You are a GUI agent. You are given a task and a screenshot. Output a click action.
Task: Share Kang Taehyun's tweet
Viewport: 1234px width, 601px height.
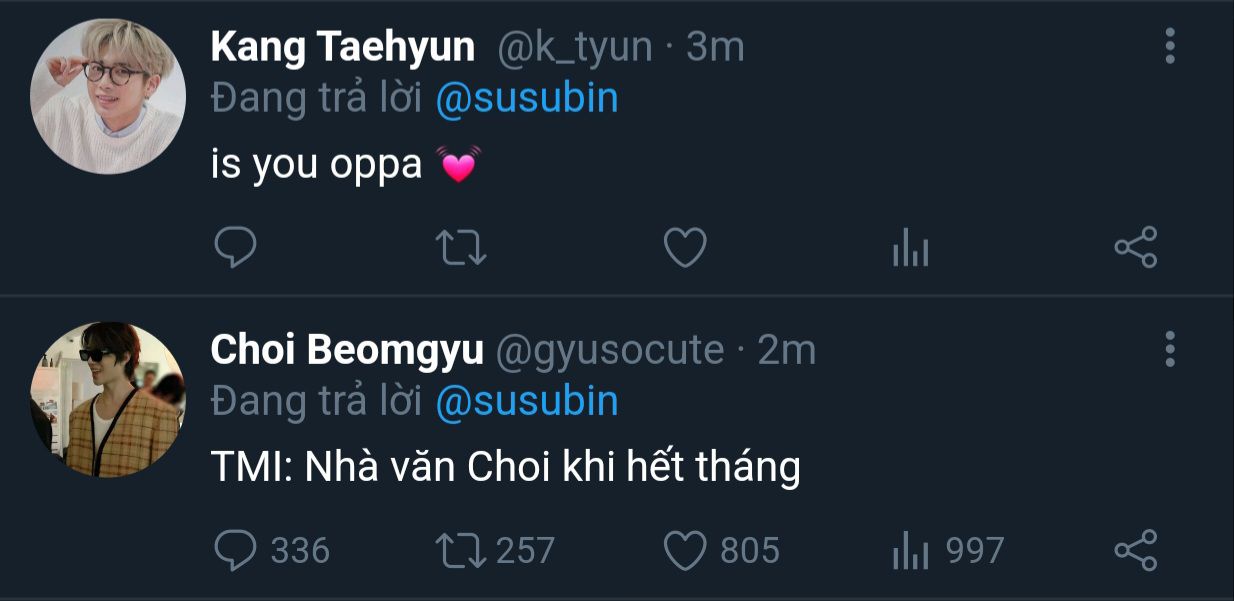pos(1135,247)
